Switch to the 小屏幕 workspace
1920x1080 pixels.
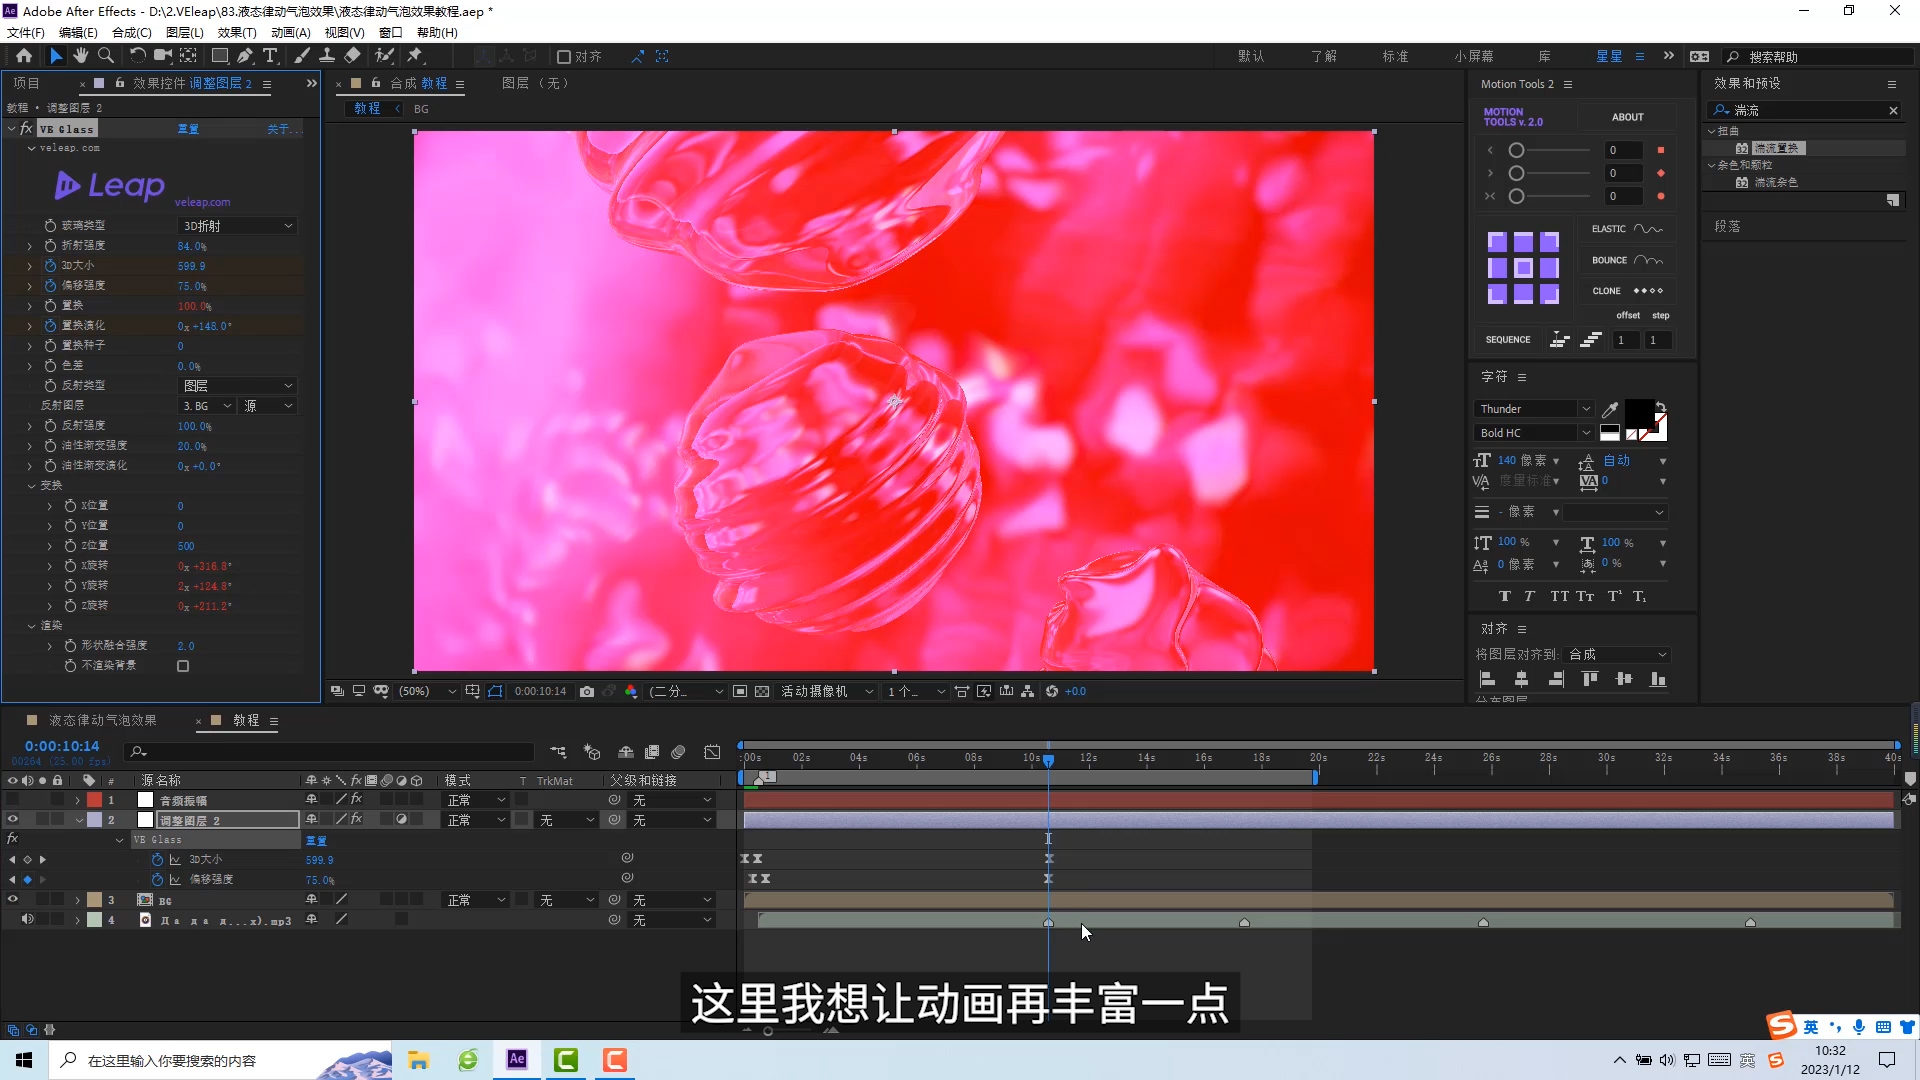[x=1474, y=57]
